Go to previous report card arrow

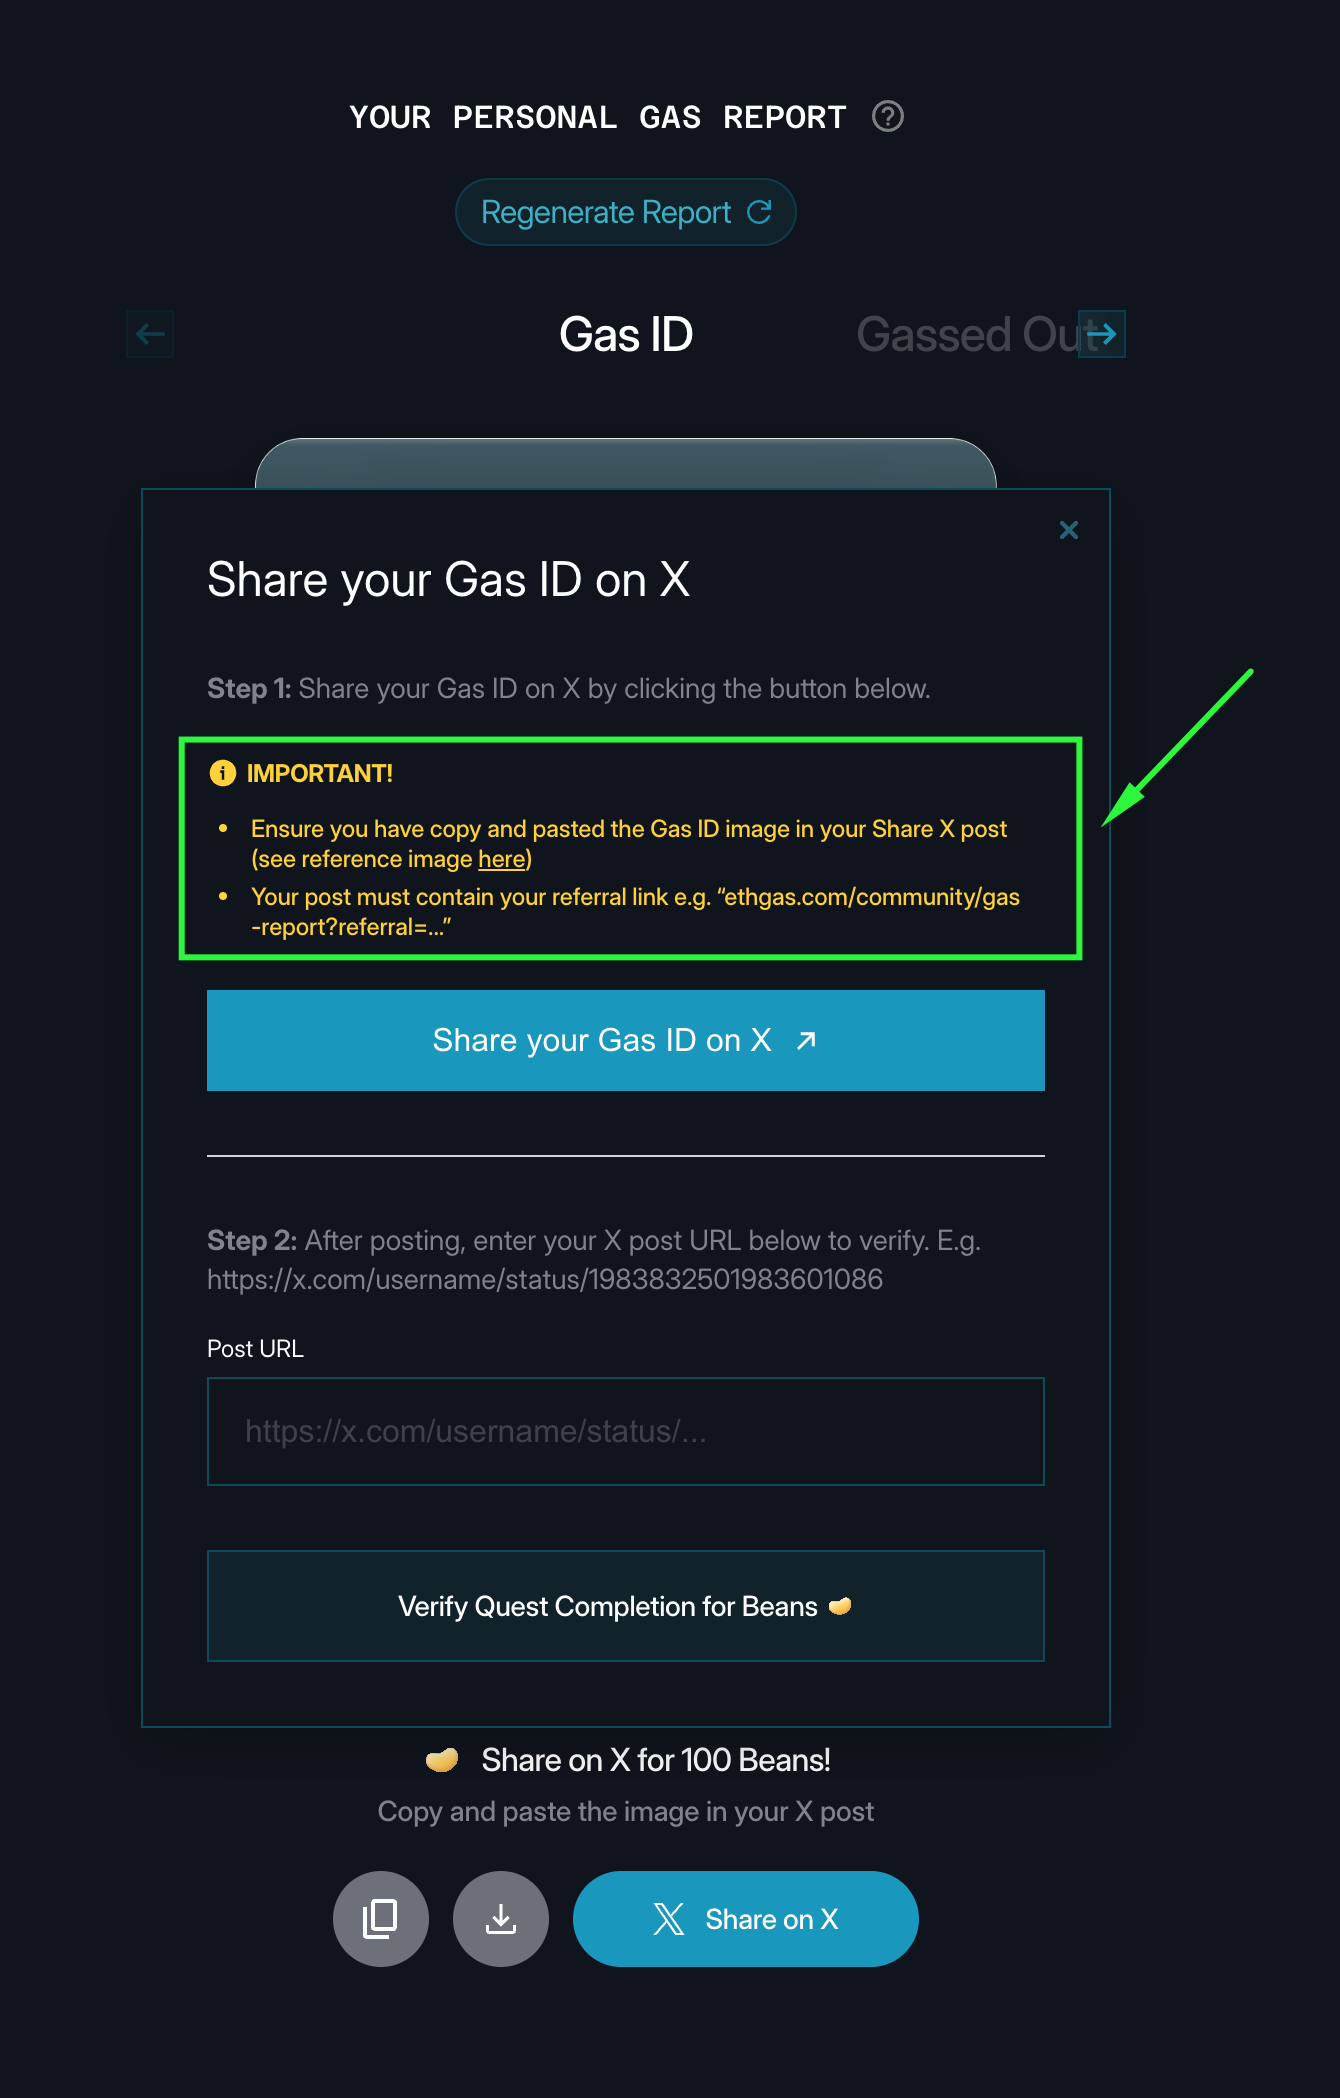(150, 334)
